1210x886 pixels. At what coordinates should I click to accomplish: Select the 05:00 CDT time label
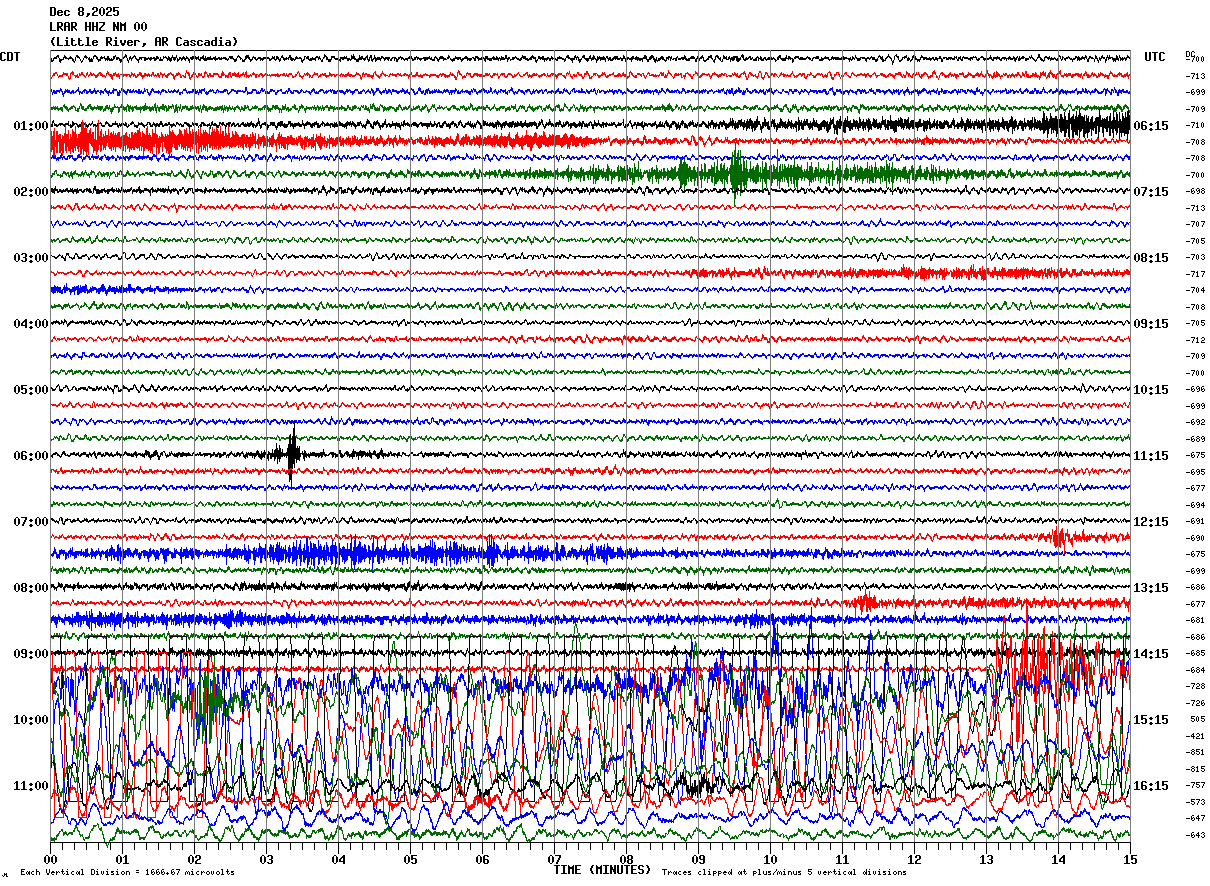click(30, 390)
